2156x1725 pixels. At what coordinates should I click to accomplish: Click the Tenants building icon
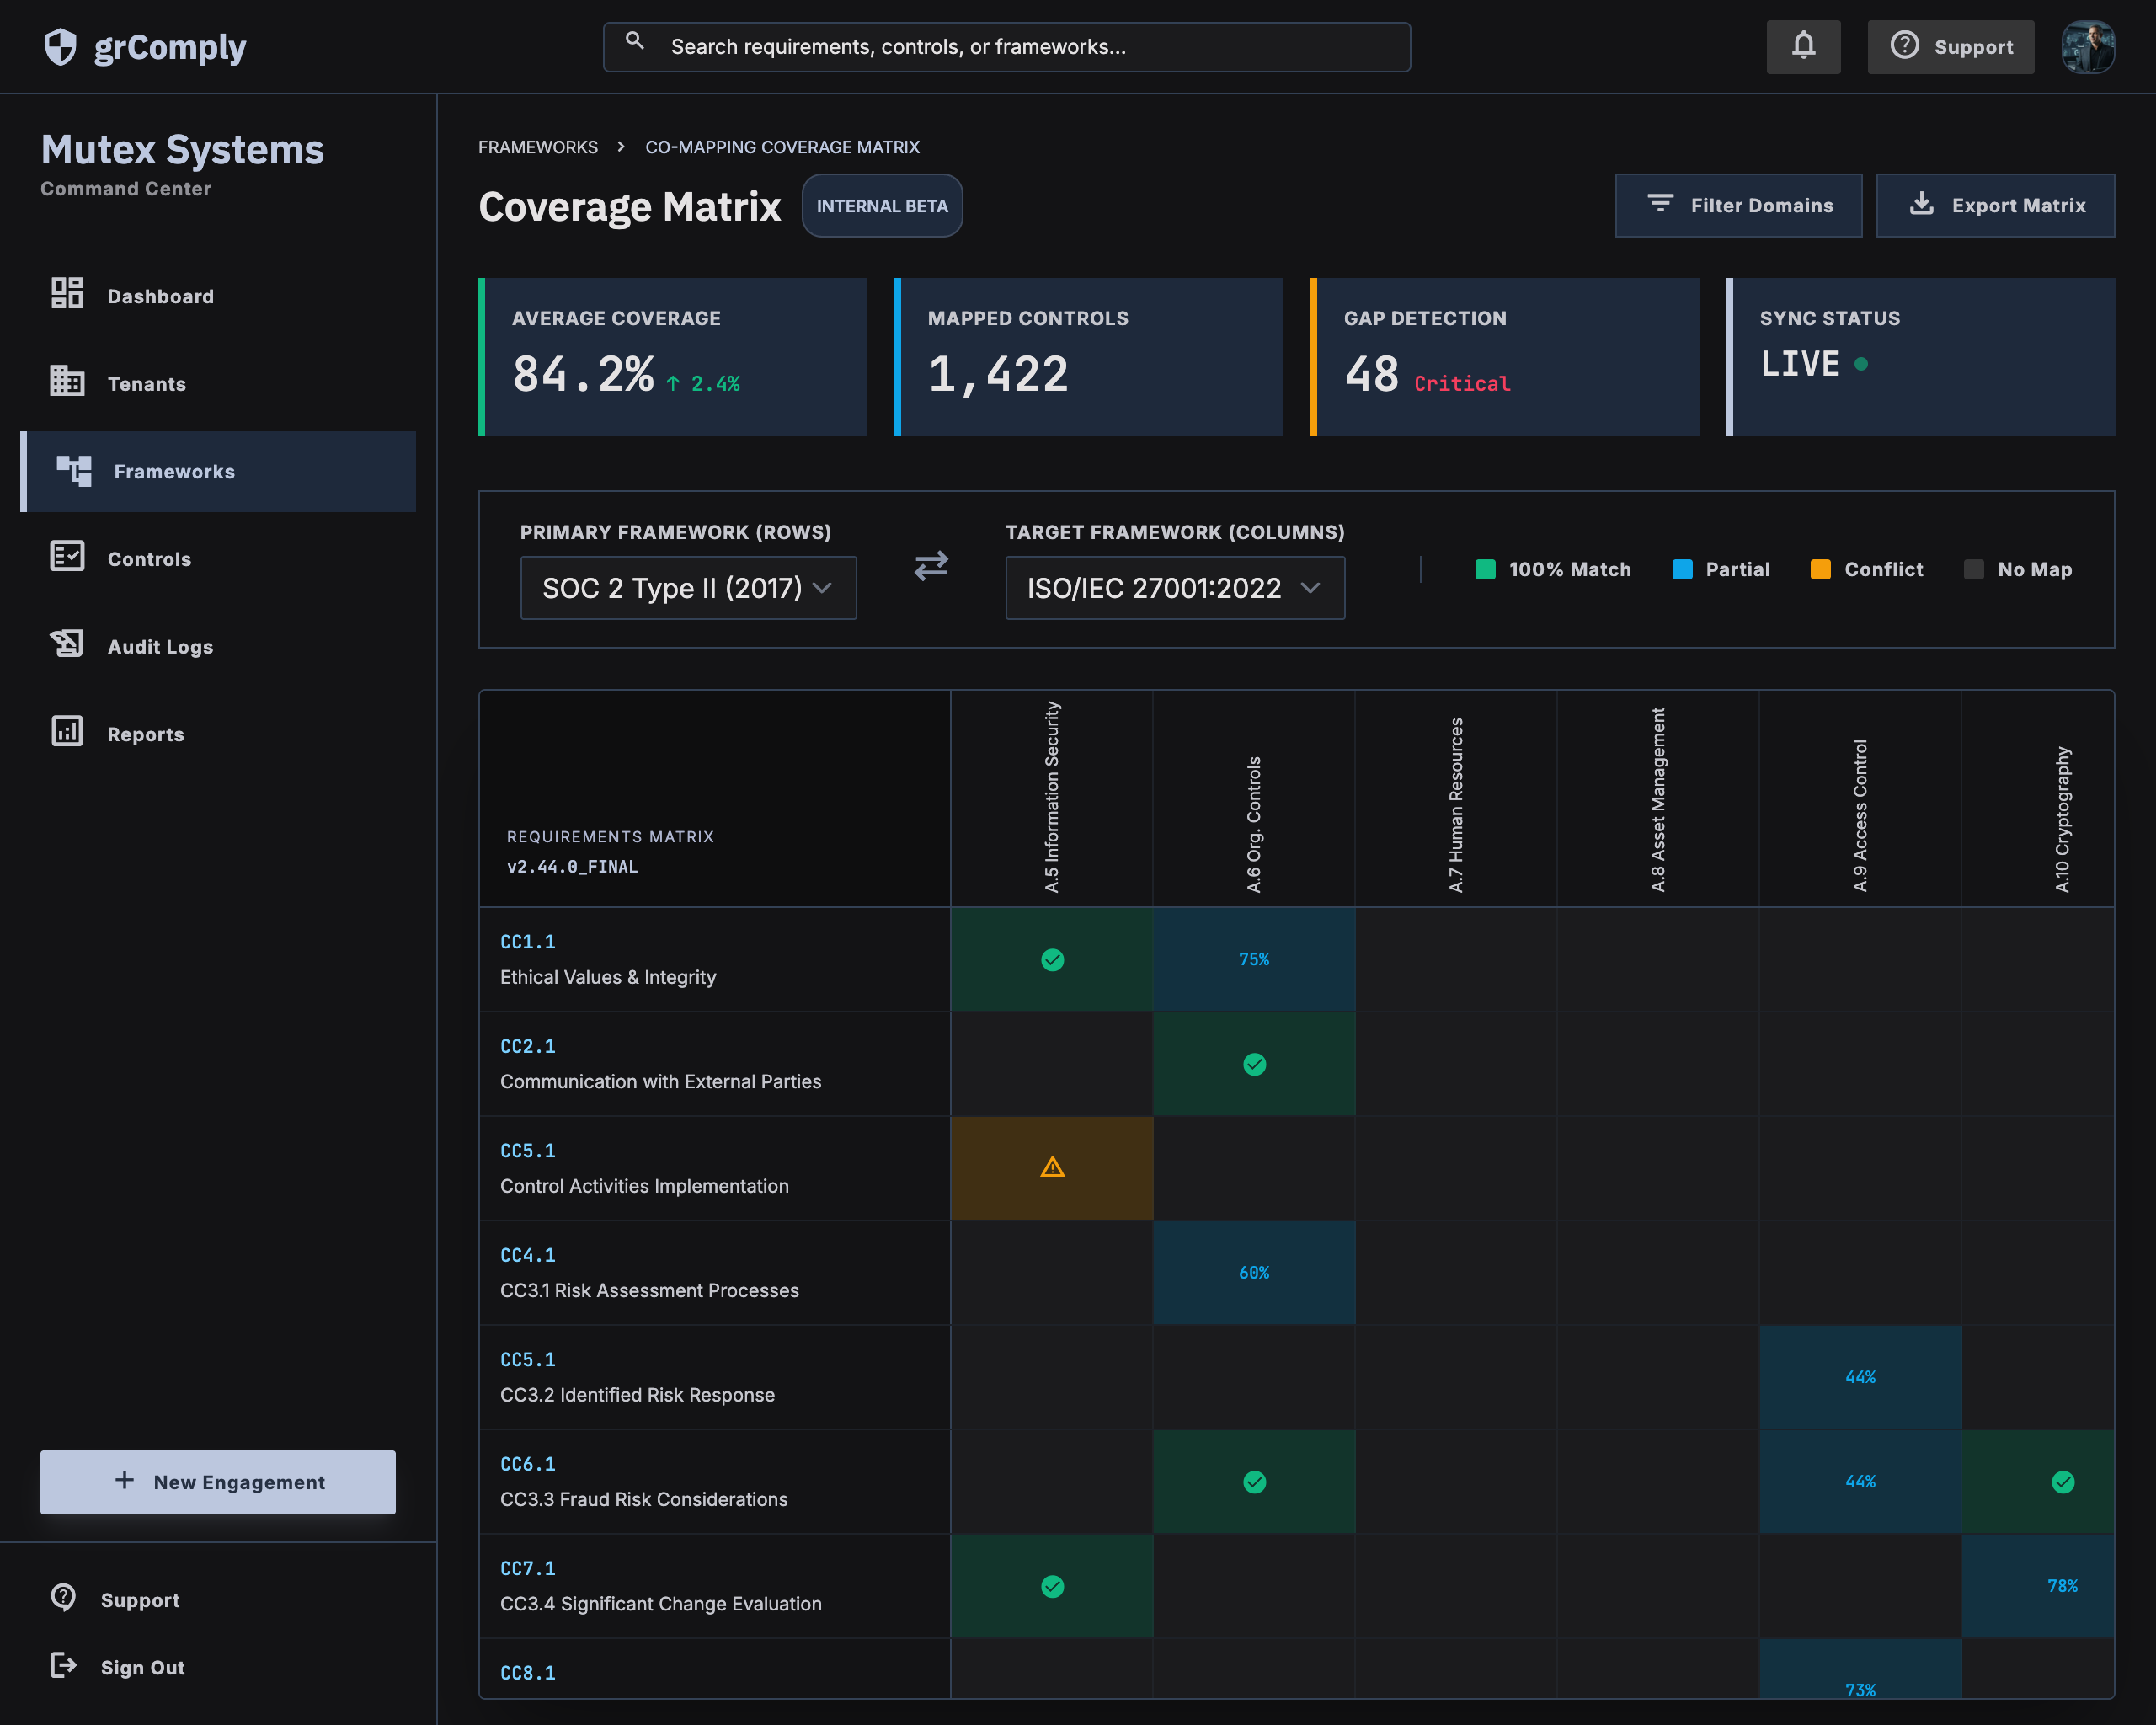tap(67, 380)
